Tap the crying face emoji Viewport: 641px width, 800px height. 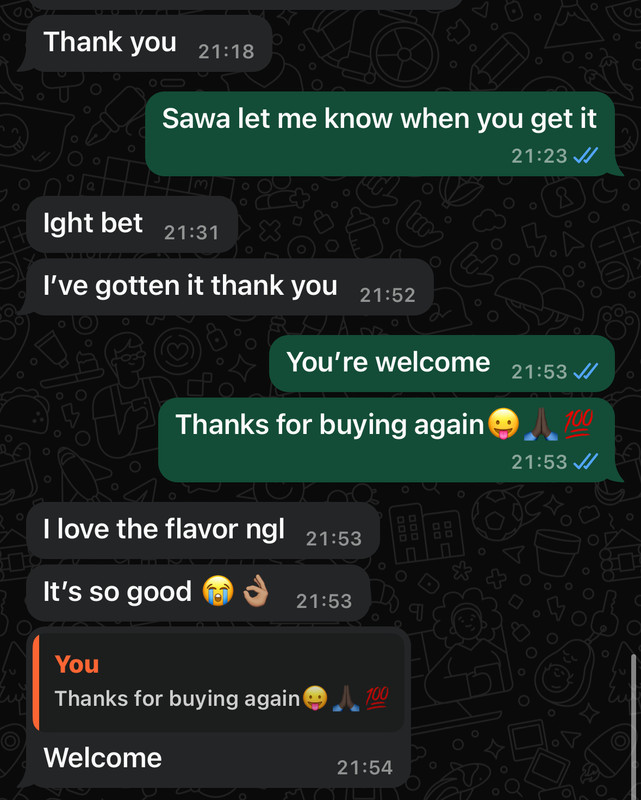(x=218, y=591)
